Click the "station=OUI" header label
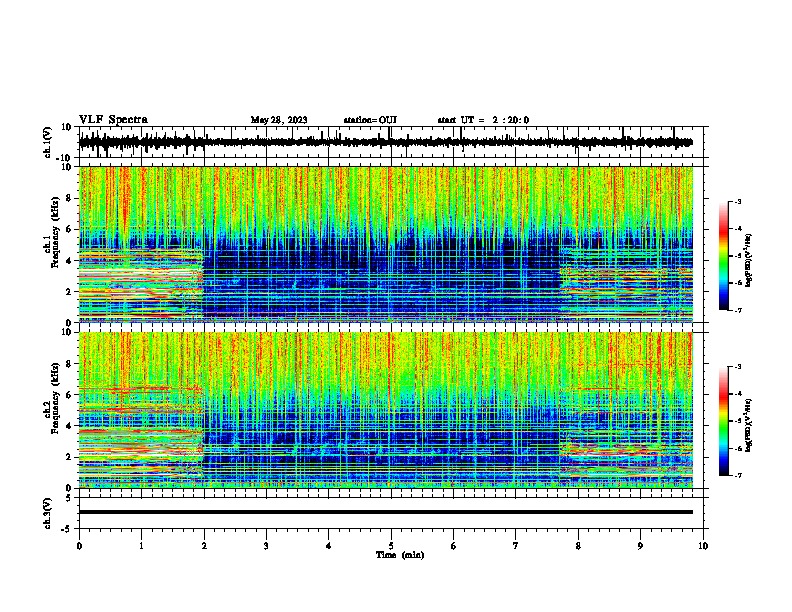792x612 pixels. pyautogui.click(x=370, y=120)
